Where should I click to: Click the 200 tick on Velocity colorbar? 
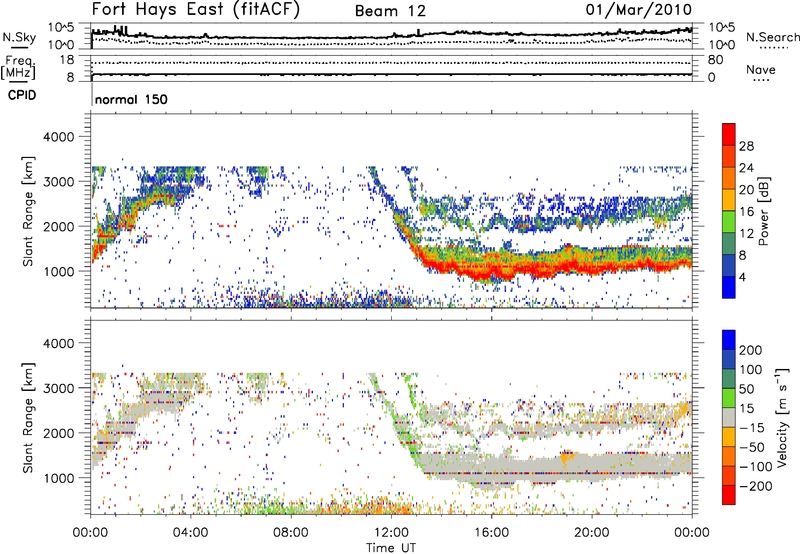751,350
